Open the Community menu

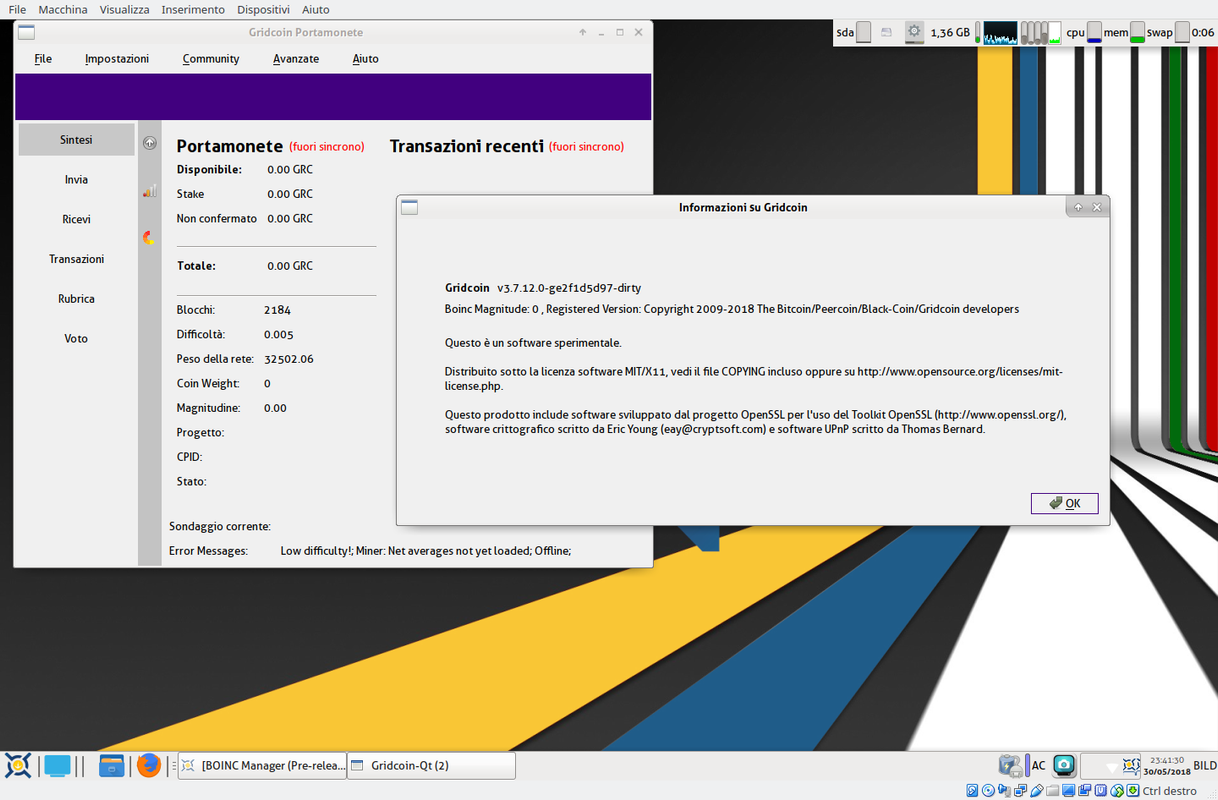[211, 59]
